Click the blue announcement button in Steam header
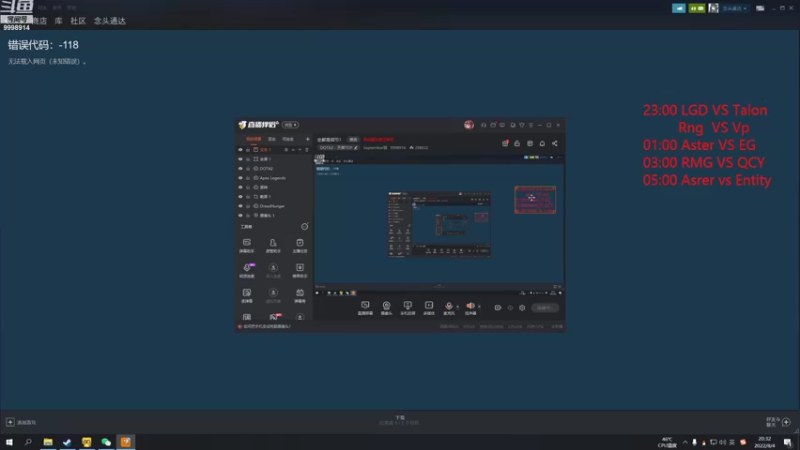Screen dimensions: 800x450 coord(679,8)
